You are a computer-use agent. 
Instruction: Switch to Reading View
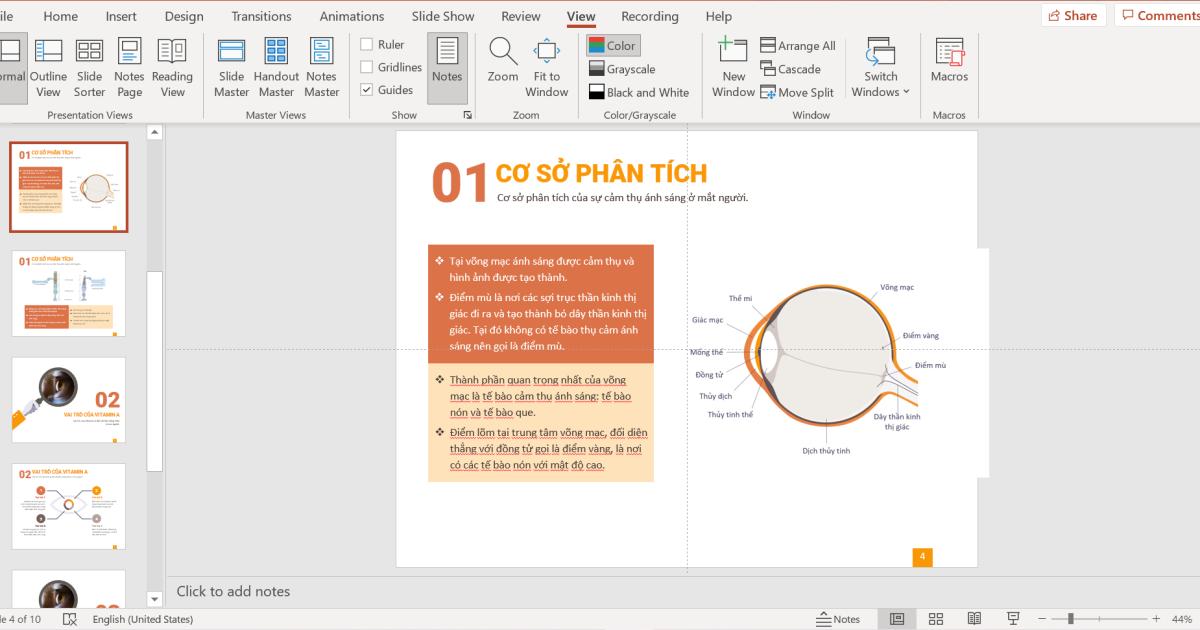pyautogui.click(x=172, y=68)
